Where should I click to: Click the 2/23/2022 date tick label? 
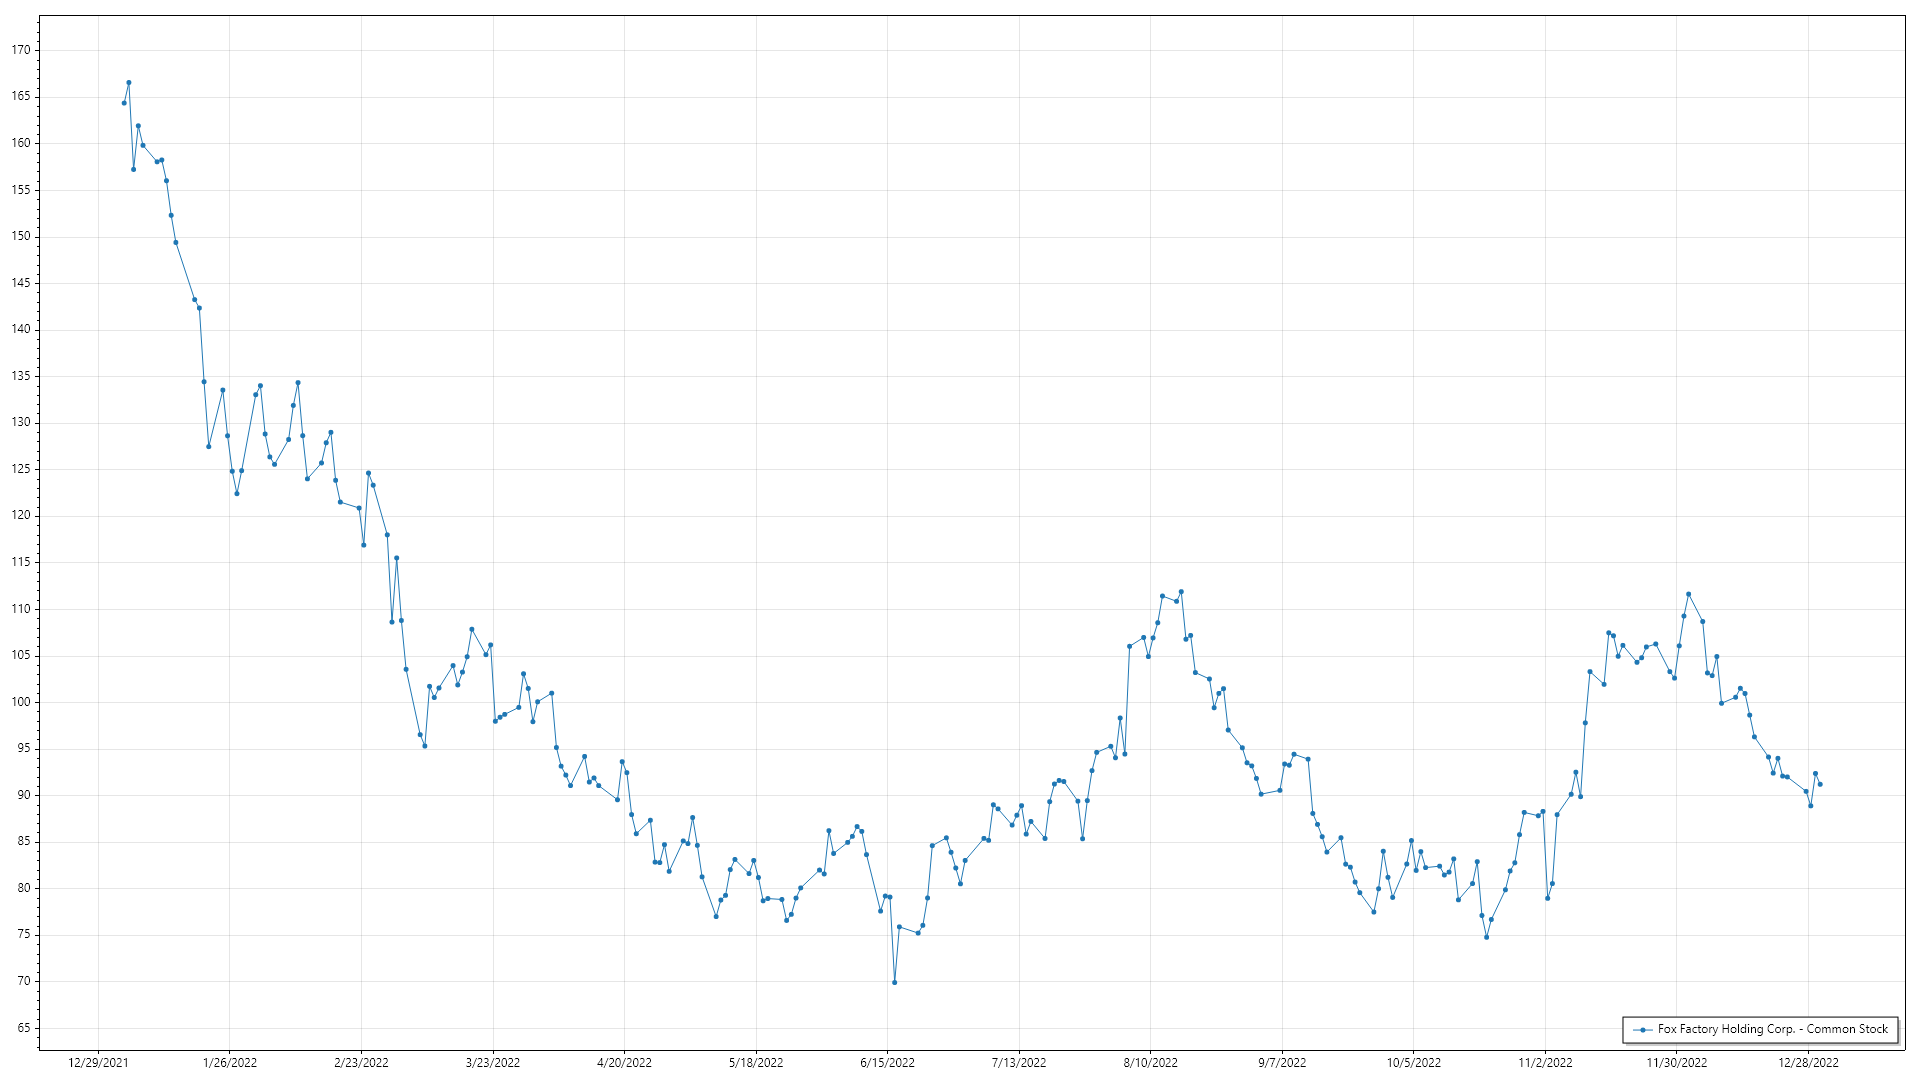(x=361, y=1063)
